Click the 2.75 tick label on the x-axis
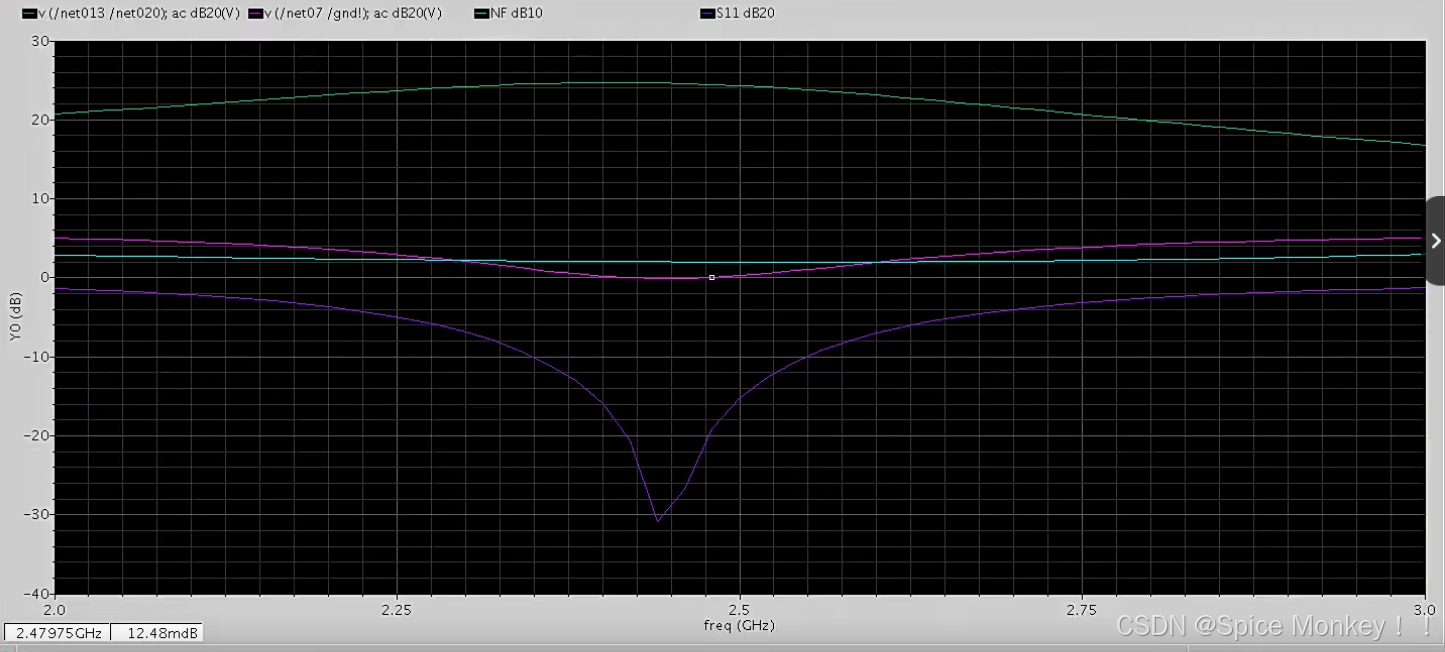Viewport: 1445px width, 652px height. [1082, 610]
